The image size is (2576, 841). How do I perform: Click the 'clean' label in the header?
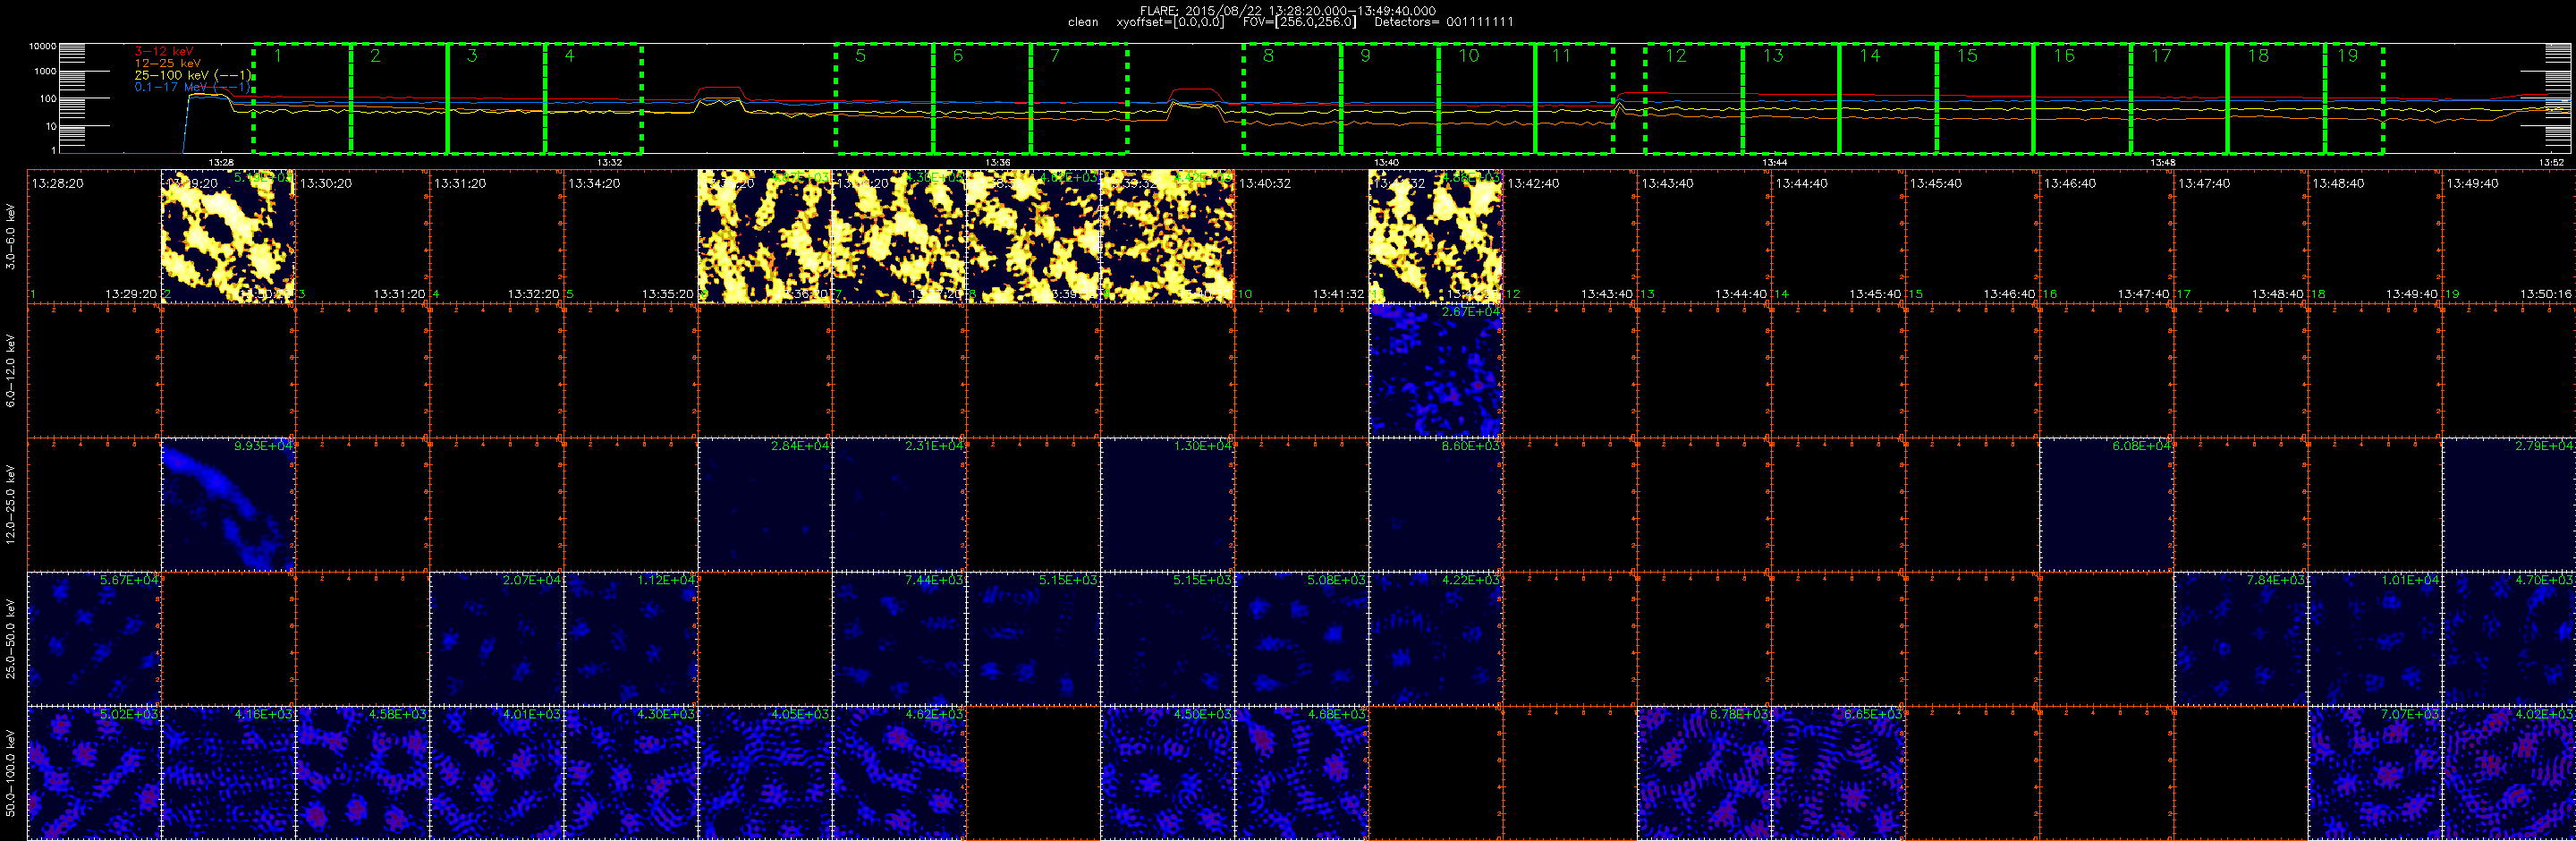(x=1083, y=22)
